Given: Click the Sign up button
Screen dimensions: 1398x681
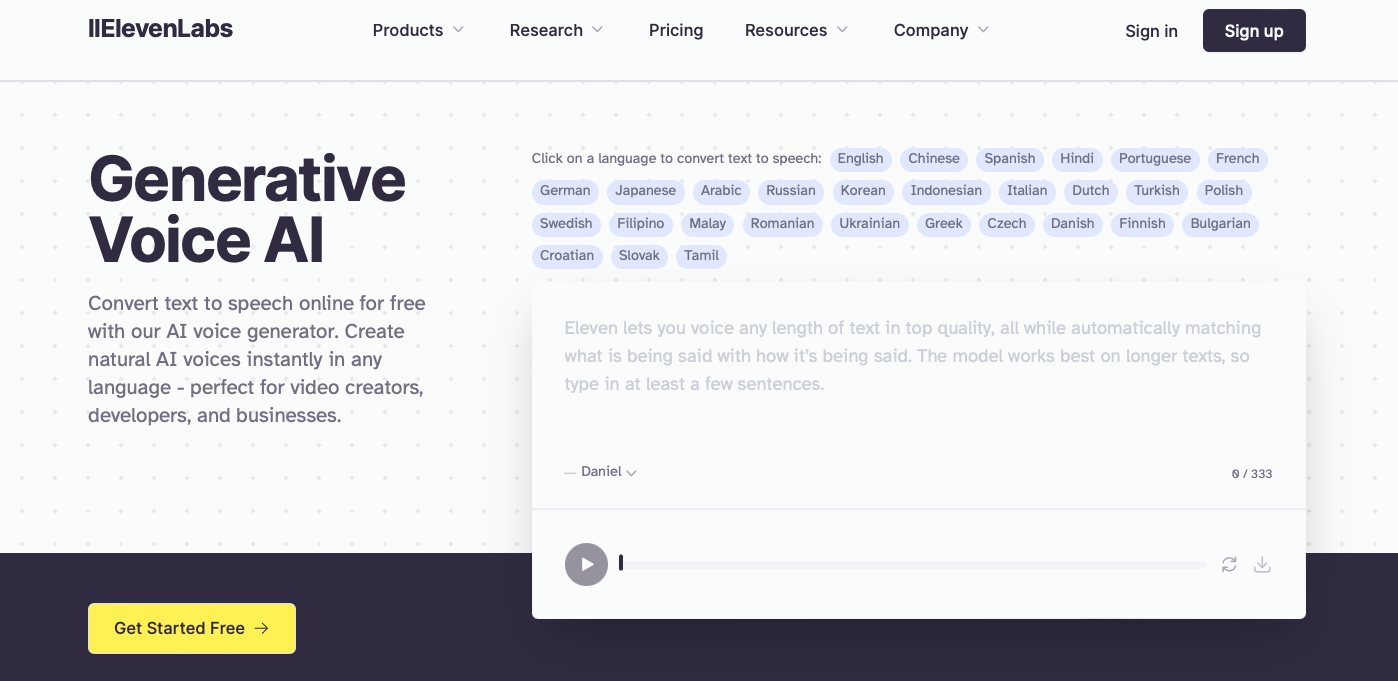Looking at the screenshot, I should [x=1254, y=30].
